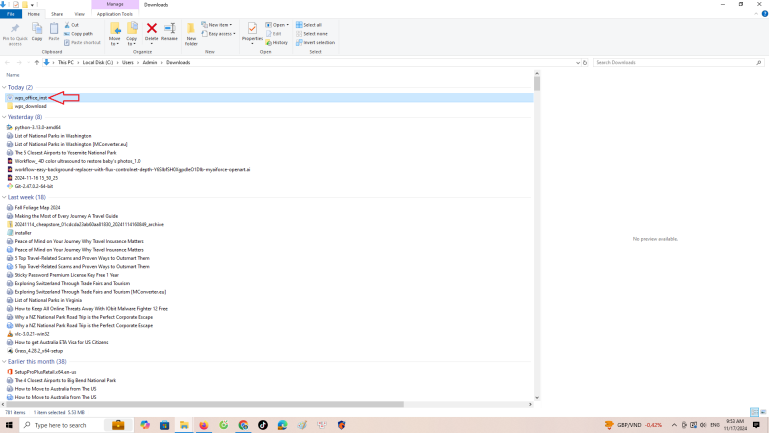This screenshot has height=433, width=769.
Task: Open the File menu tab
Action: pos(9,14)
